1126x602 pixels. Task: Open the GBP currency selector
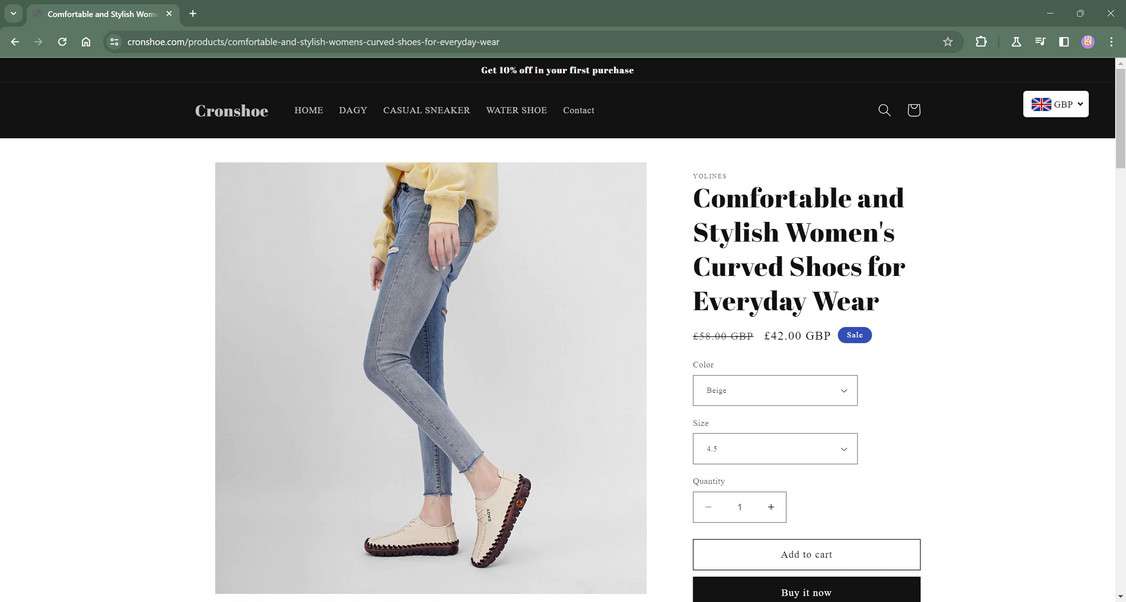(1055, 103)
